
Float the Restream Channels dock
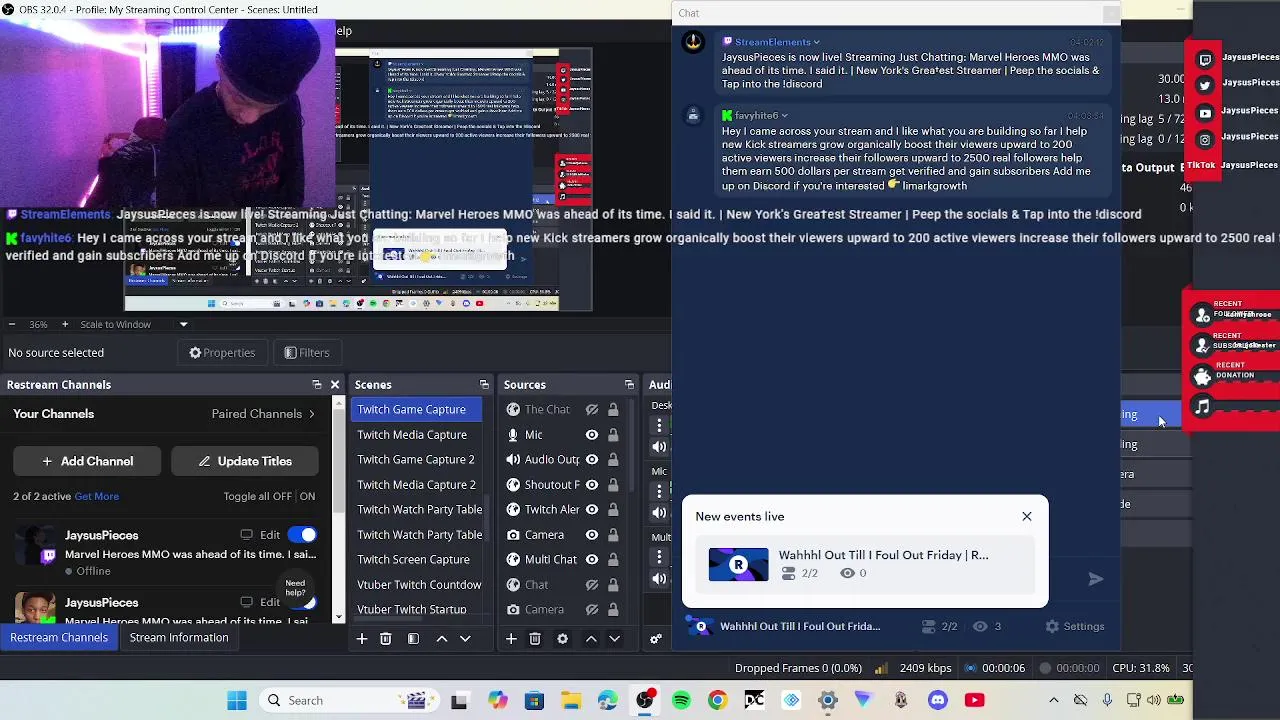(x=317, y=385)
